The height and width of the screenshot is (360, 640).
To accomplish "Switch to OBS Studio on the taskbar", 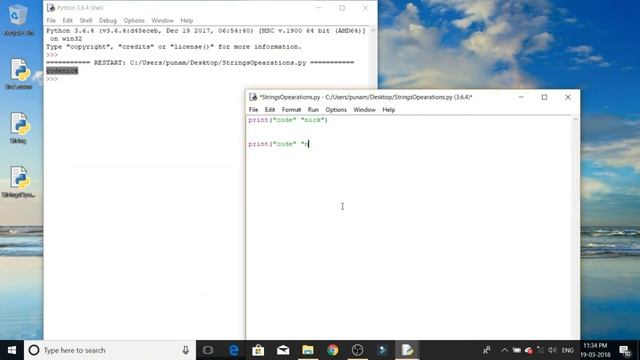I will (x=358, y=350).
